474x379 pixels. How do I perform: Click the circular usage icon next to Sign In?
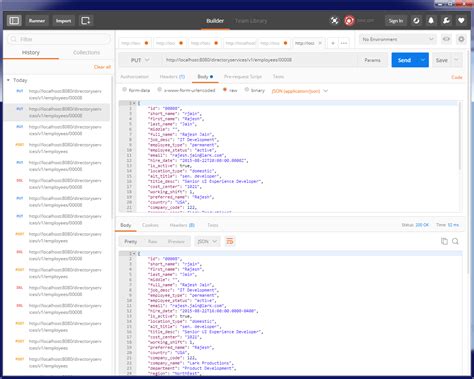(x=416, y=21)
